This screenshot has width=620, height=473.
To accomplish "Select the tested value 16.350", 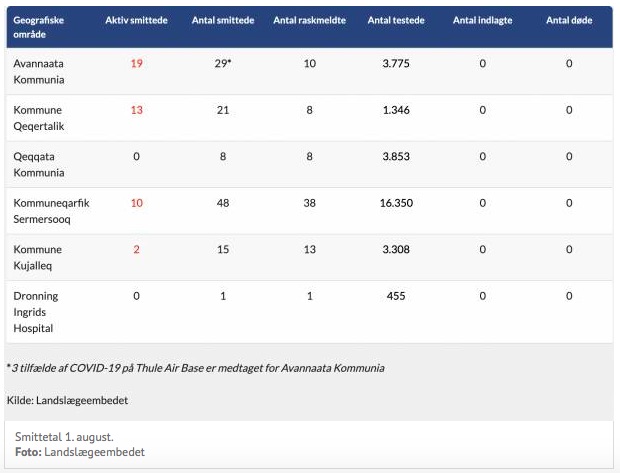I will 396,203.
